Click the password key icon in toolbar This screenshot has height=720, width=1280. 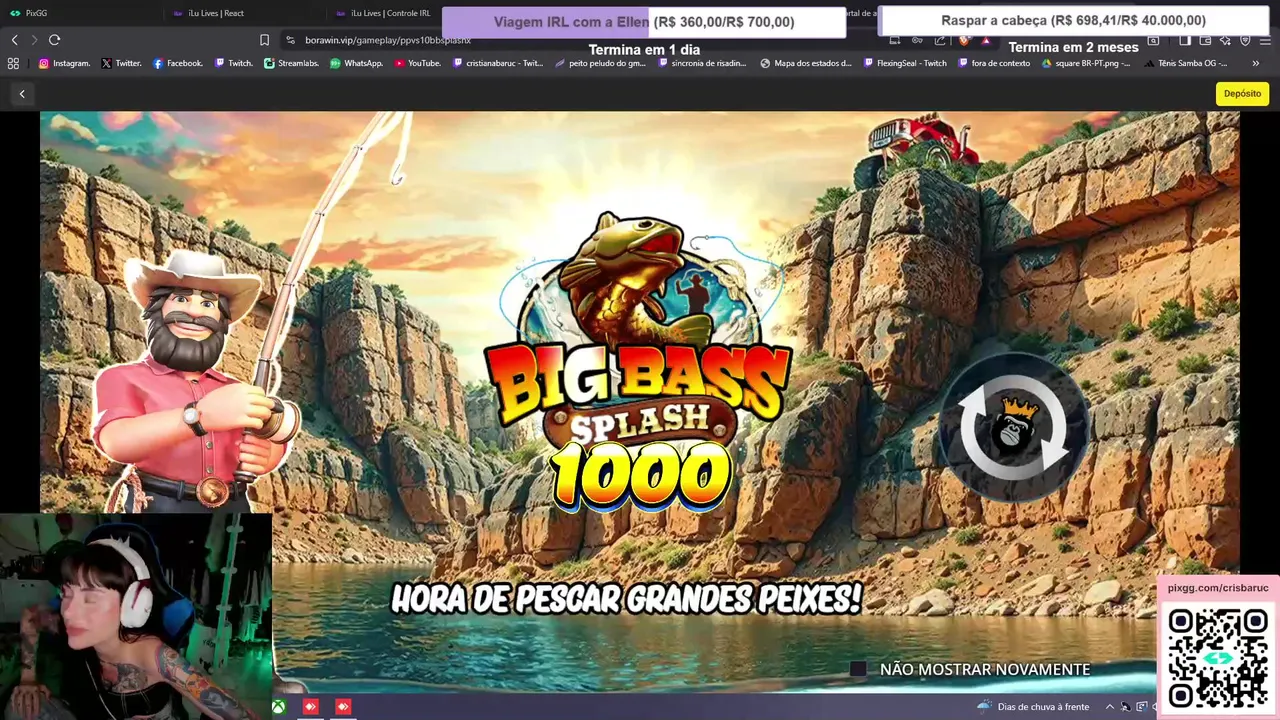(917, 40)
